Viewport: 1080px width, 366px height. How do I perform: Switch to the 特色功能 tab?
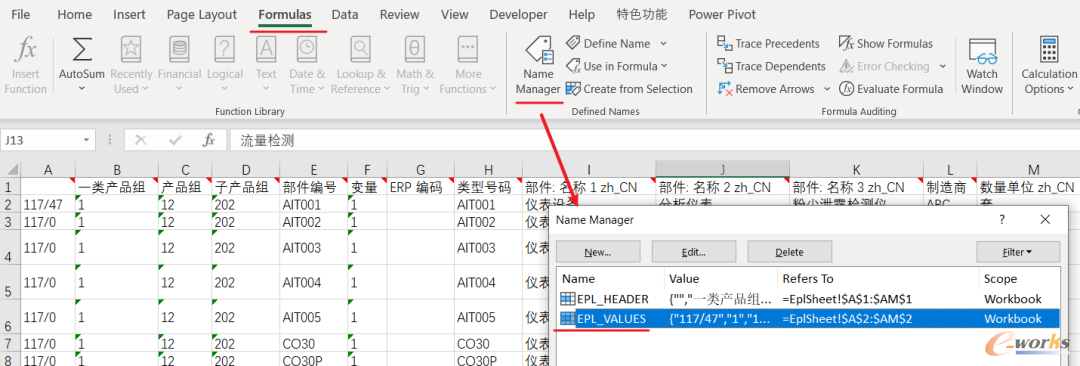point(641,14)
